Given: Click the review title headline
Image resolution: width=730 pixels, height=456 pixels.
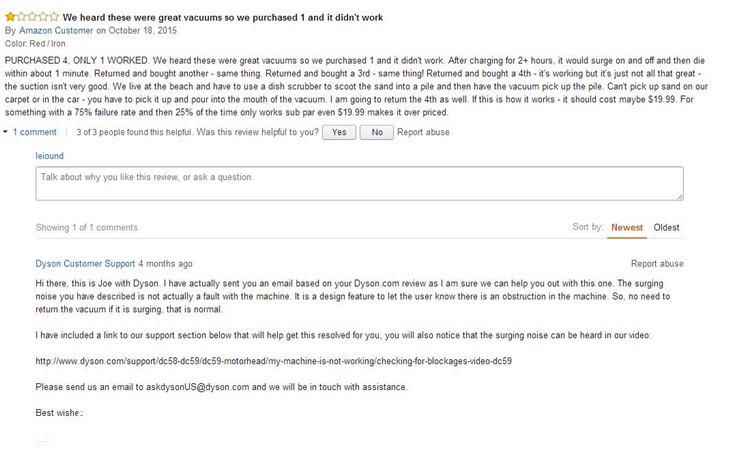Looking at the screenshot, I should point(223,18).
